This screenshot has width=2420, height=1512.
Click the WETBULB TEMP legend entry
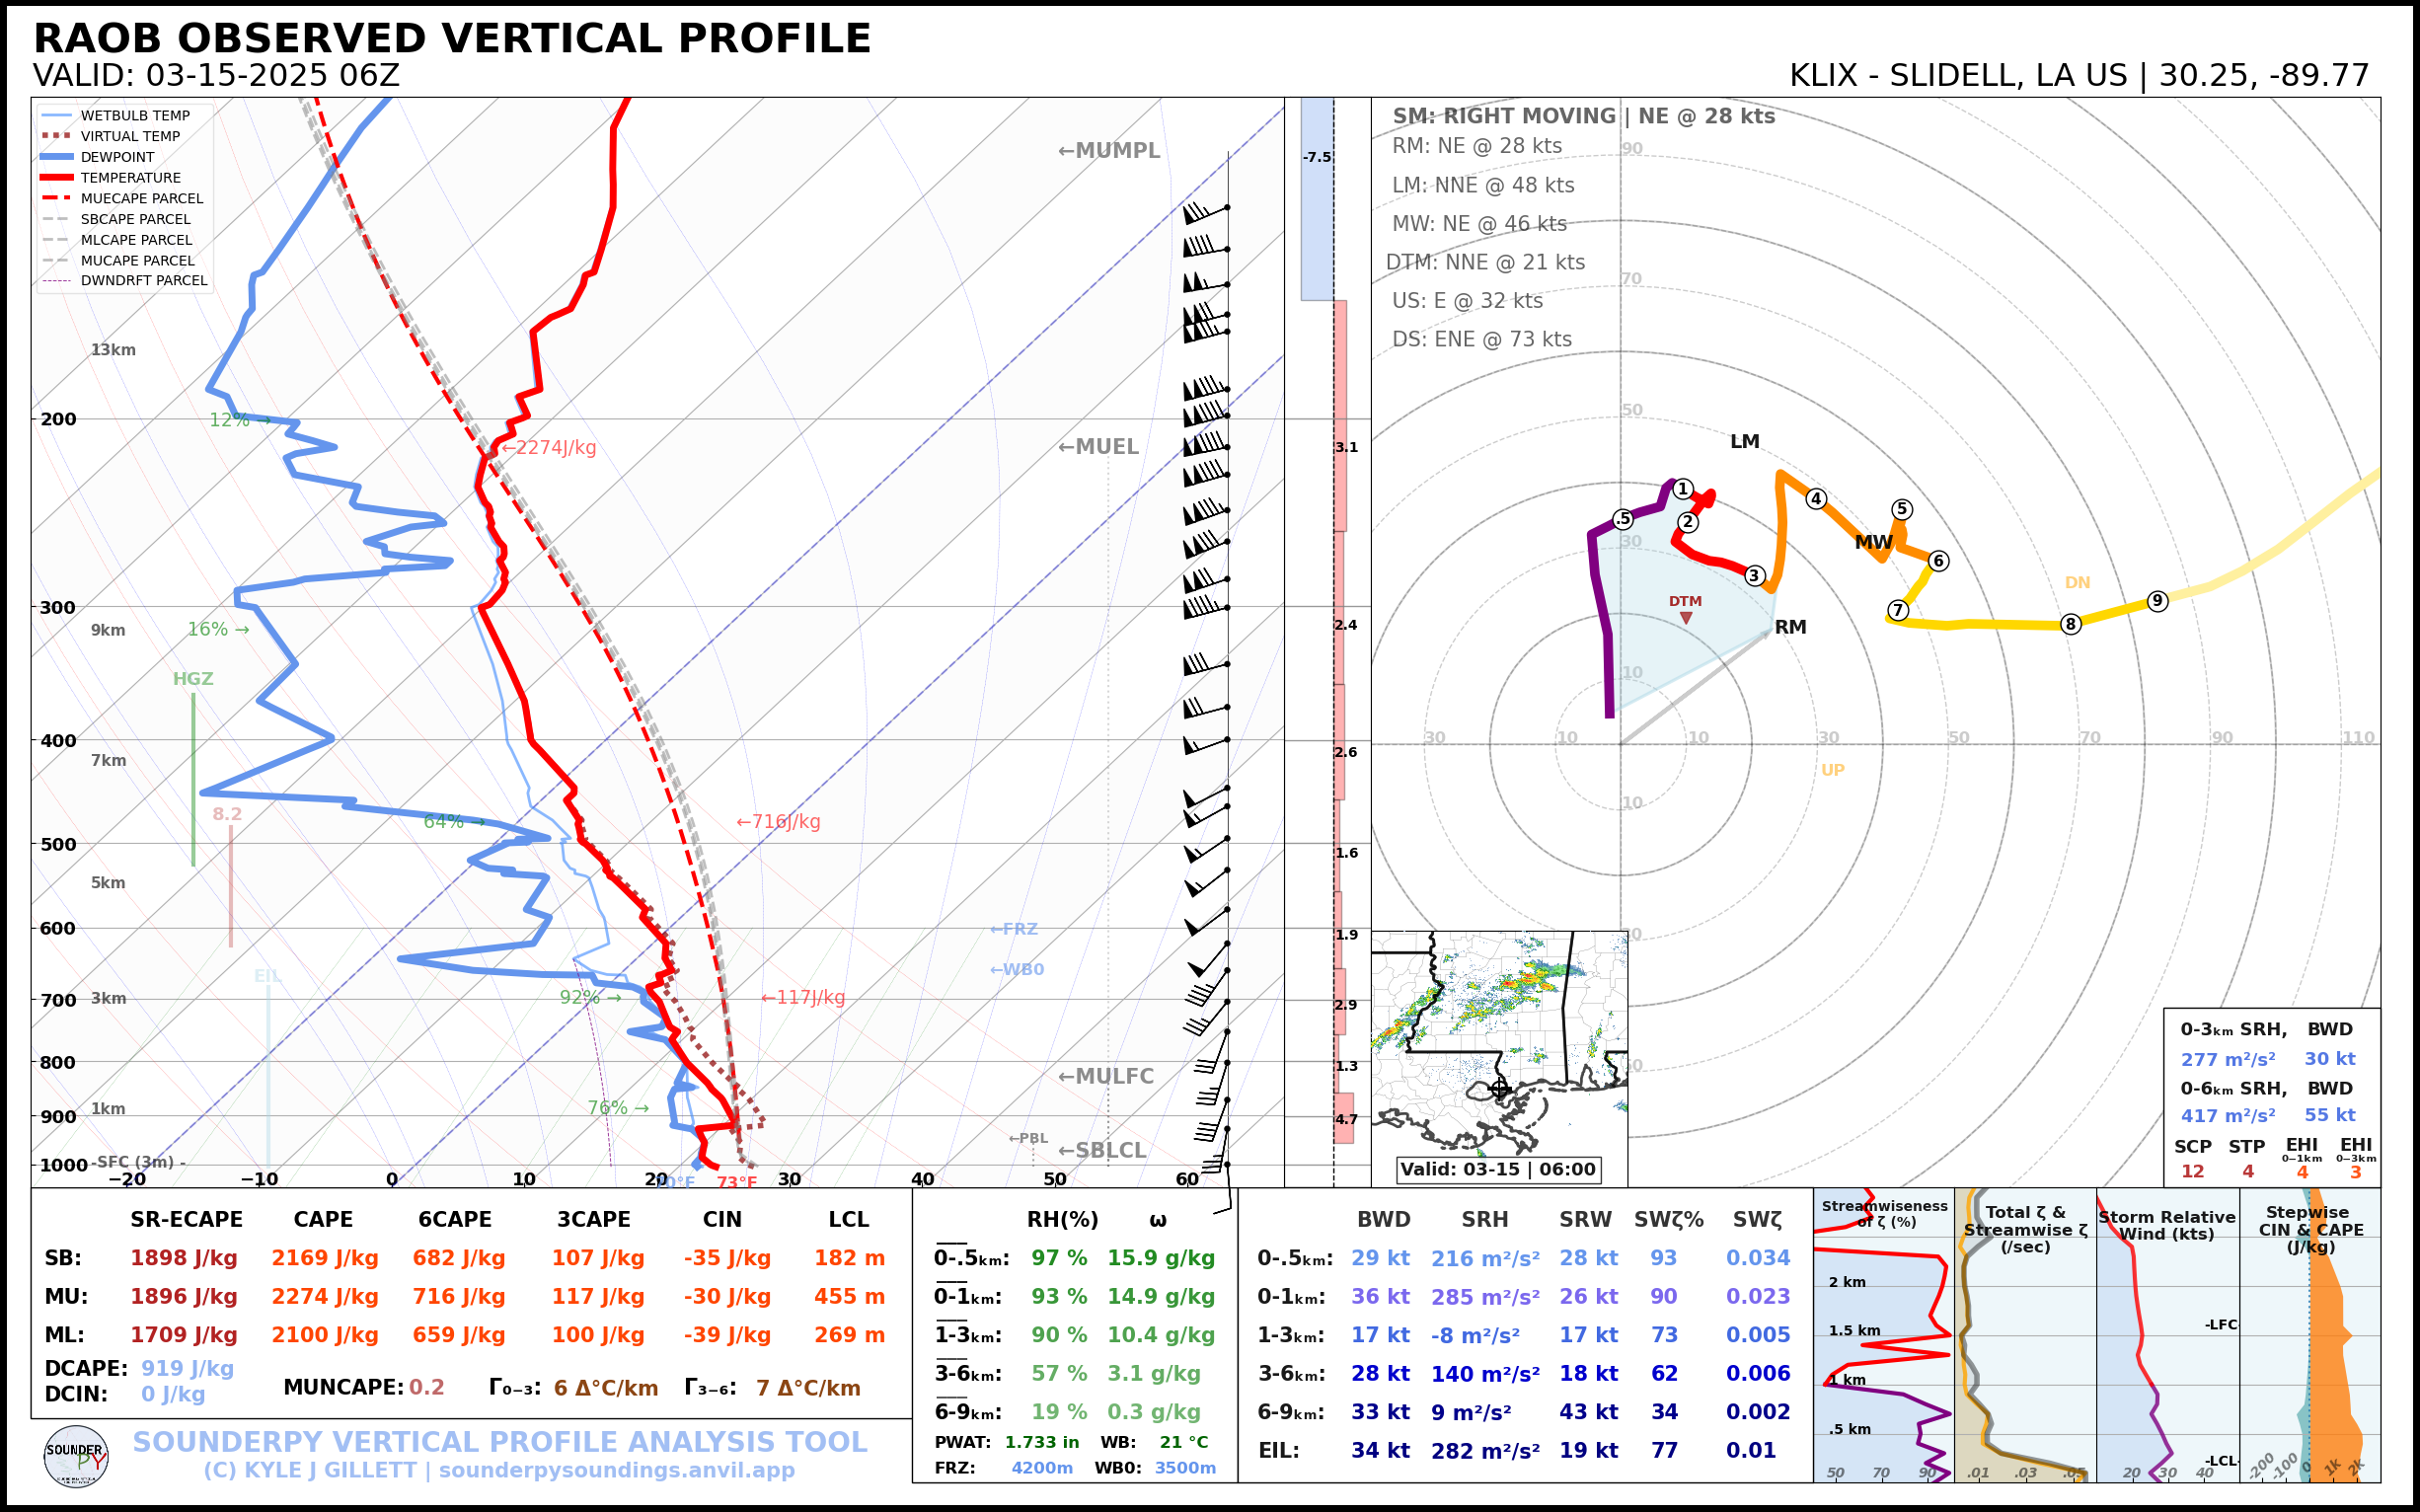pyautogui.click(x=134, y=116)
